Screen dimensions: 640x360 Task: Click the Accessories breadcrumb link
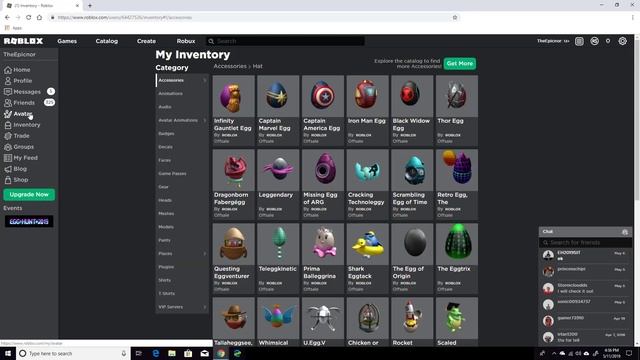tap(230, 66)
